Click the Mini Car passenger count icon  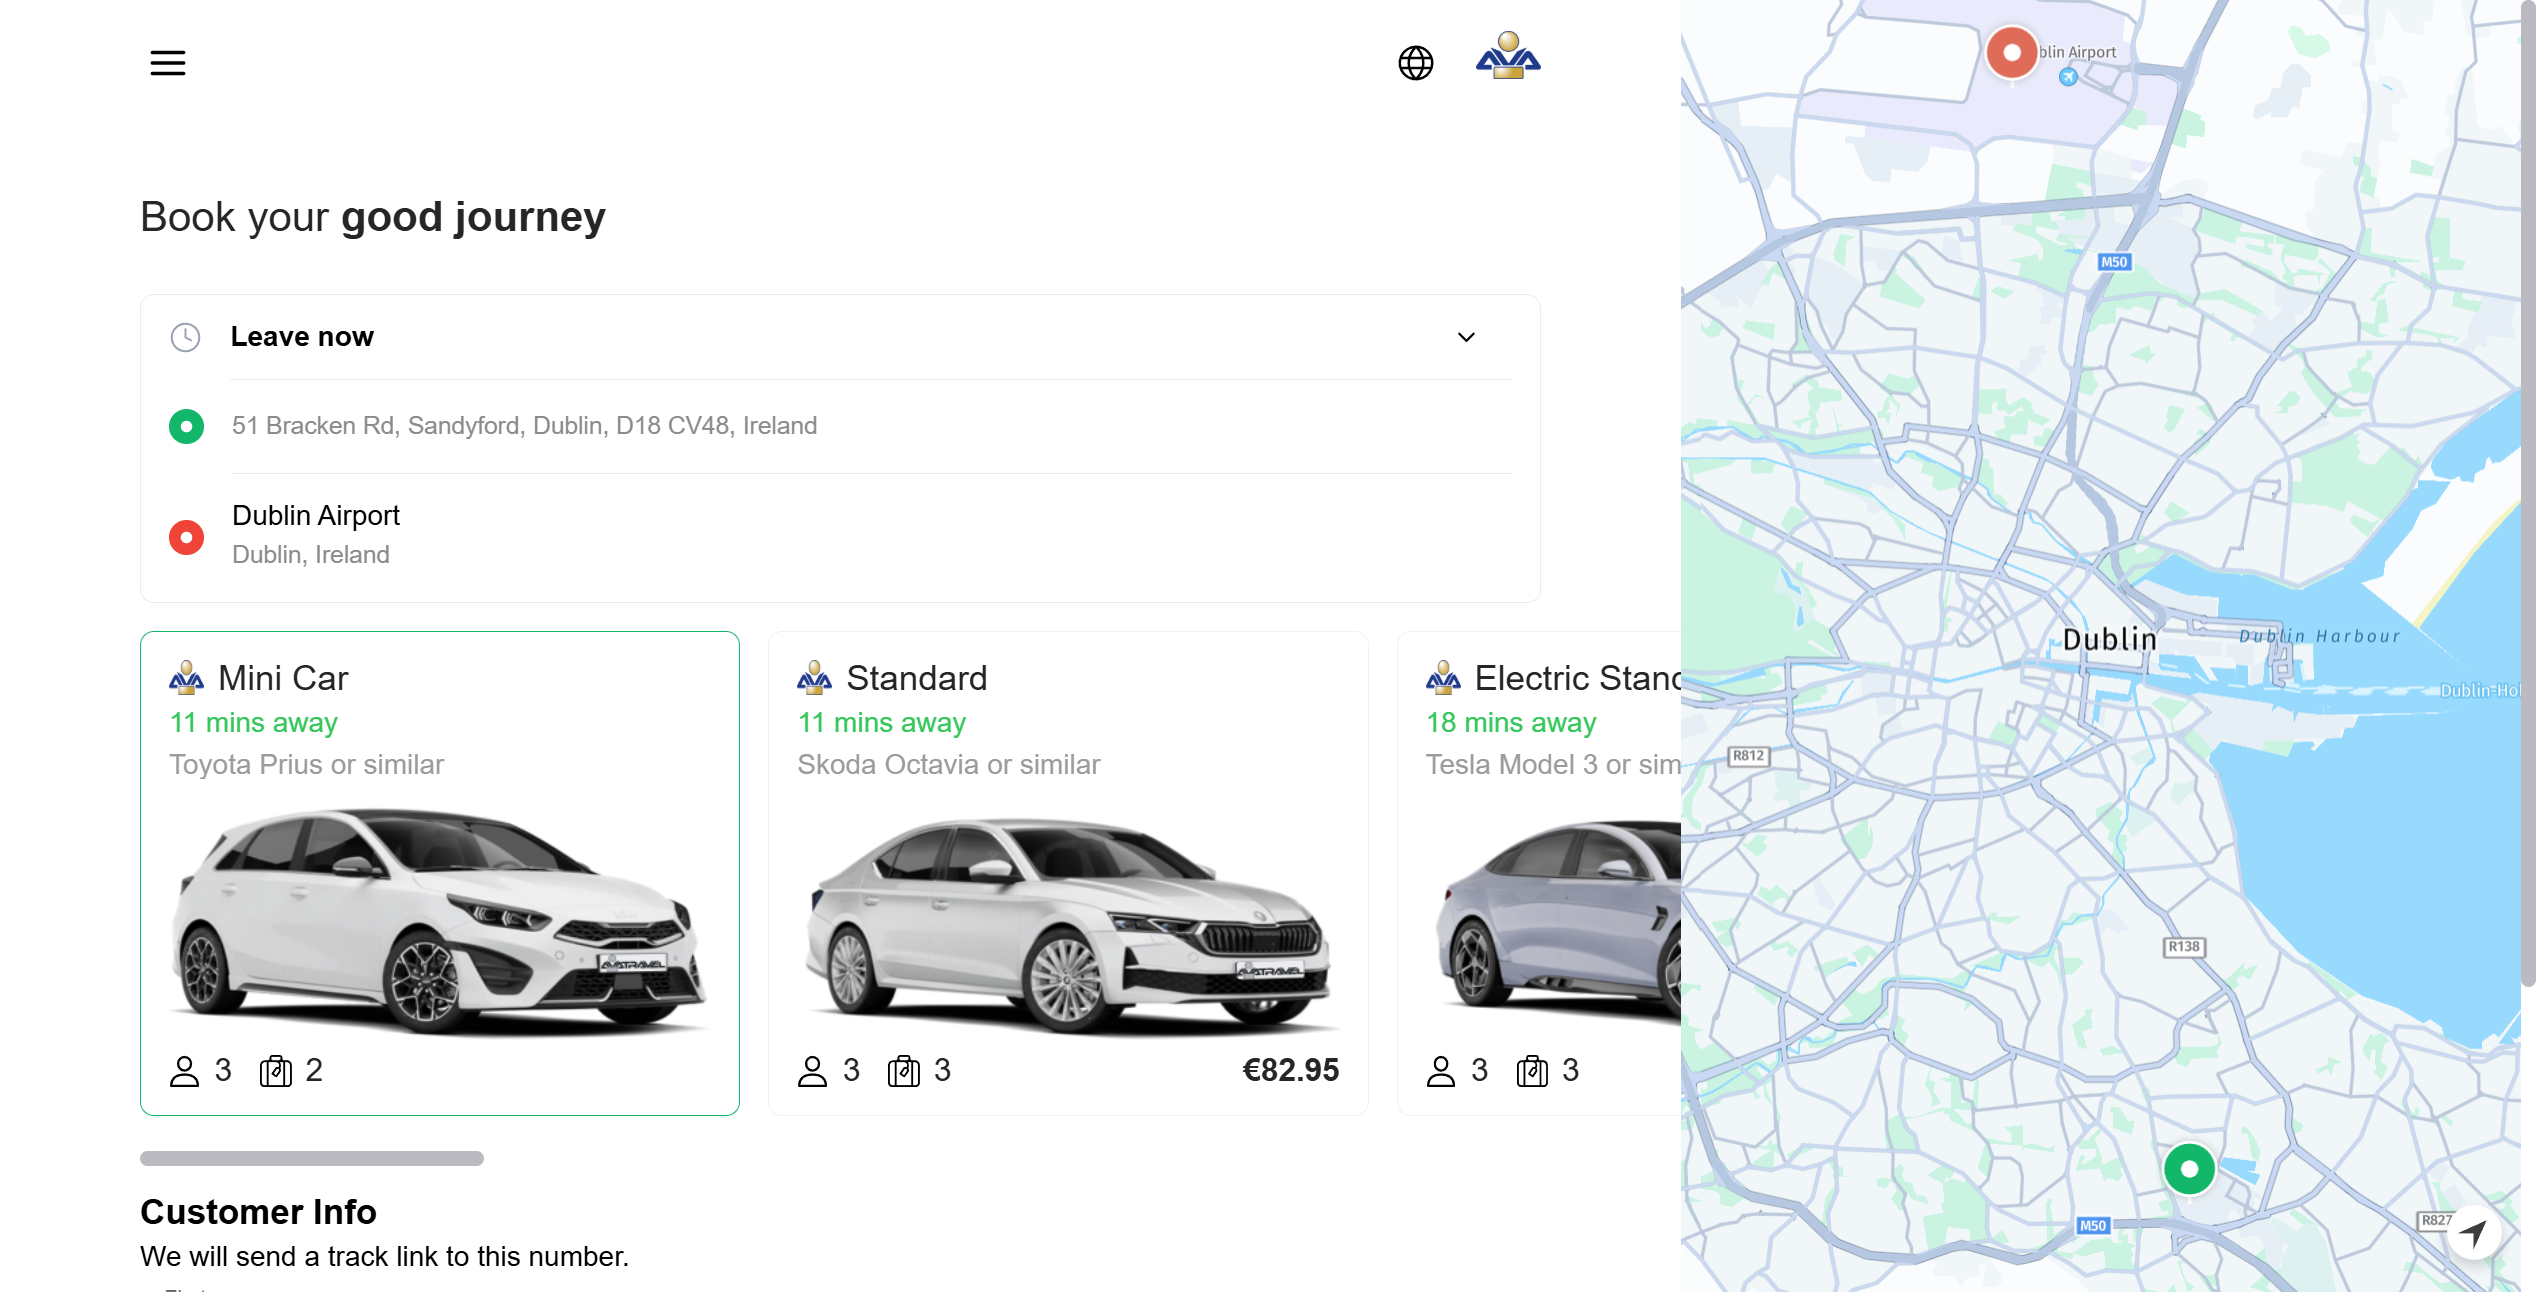(x=184, y=1071)
